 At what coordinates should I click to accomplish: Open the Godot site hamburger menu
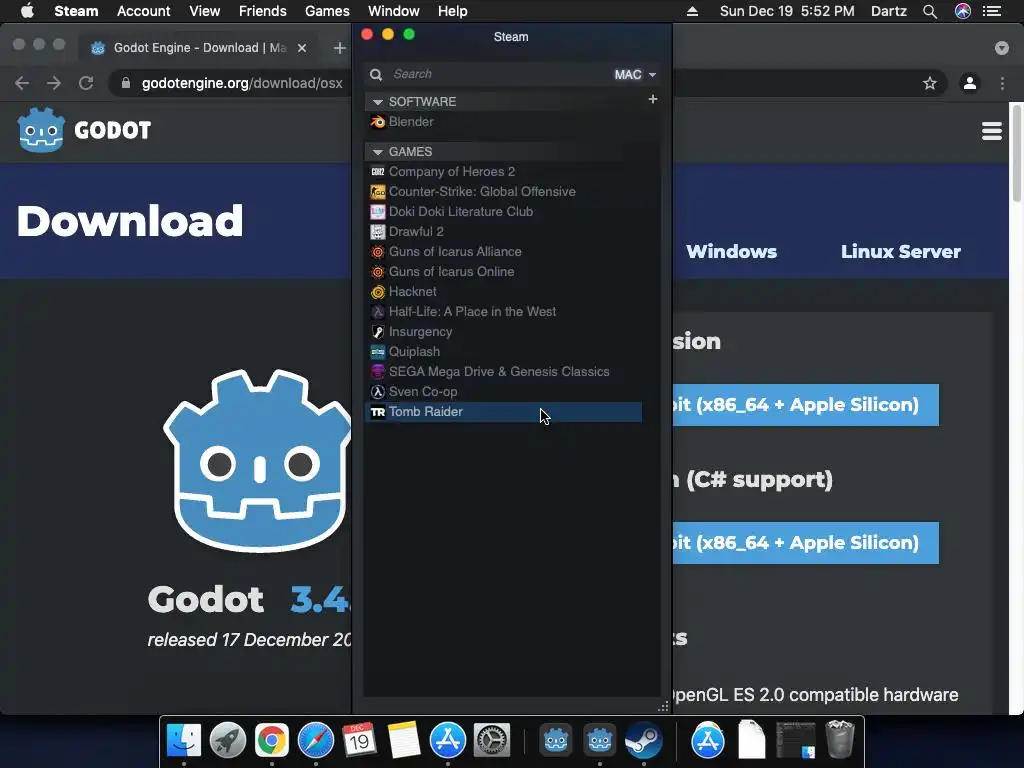tap(991, 131)
